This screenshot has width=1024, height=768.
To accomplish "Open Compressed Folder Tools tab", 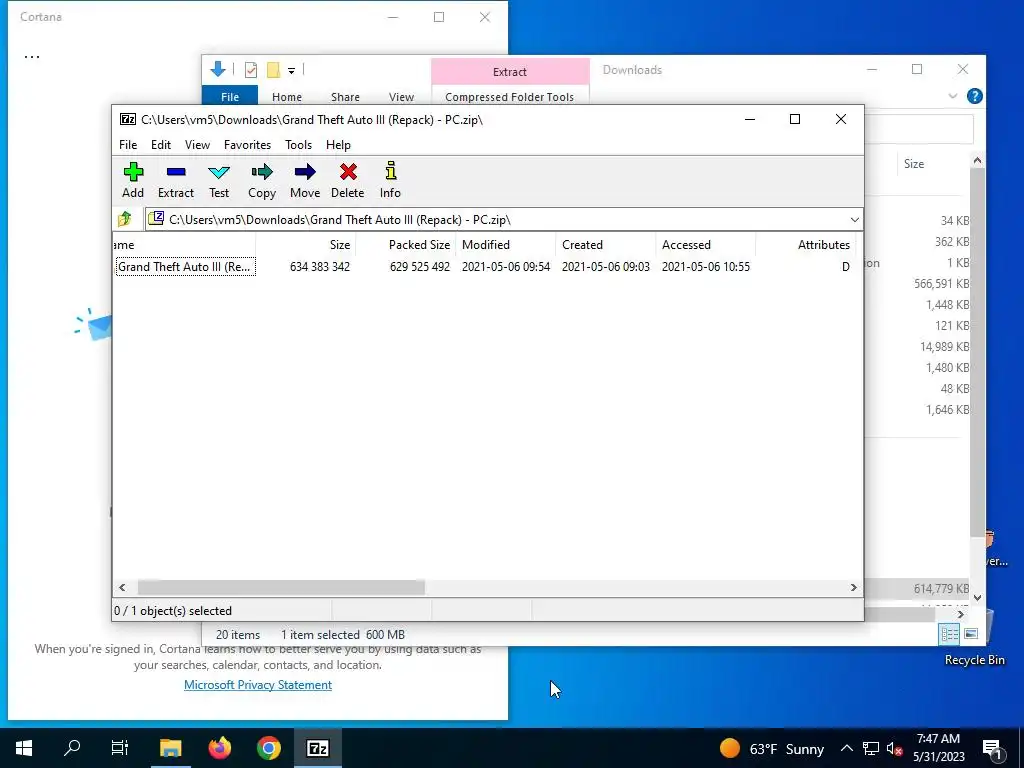I will (509, 97).
